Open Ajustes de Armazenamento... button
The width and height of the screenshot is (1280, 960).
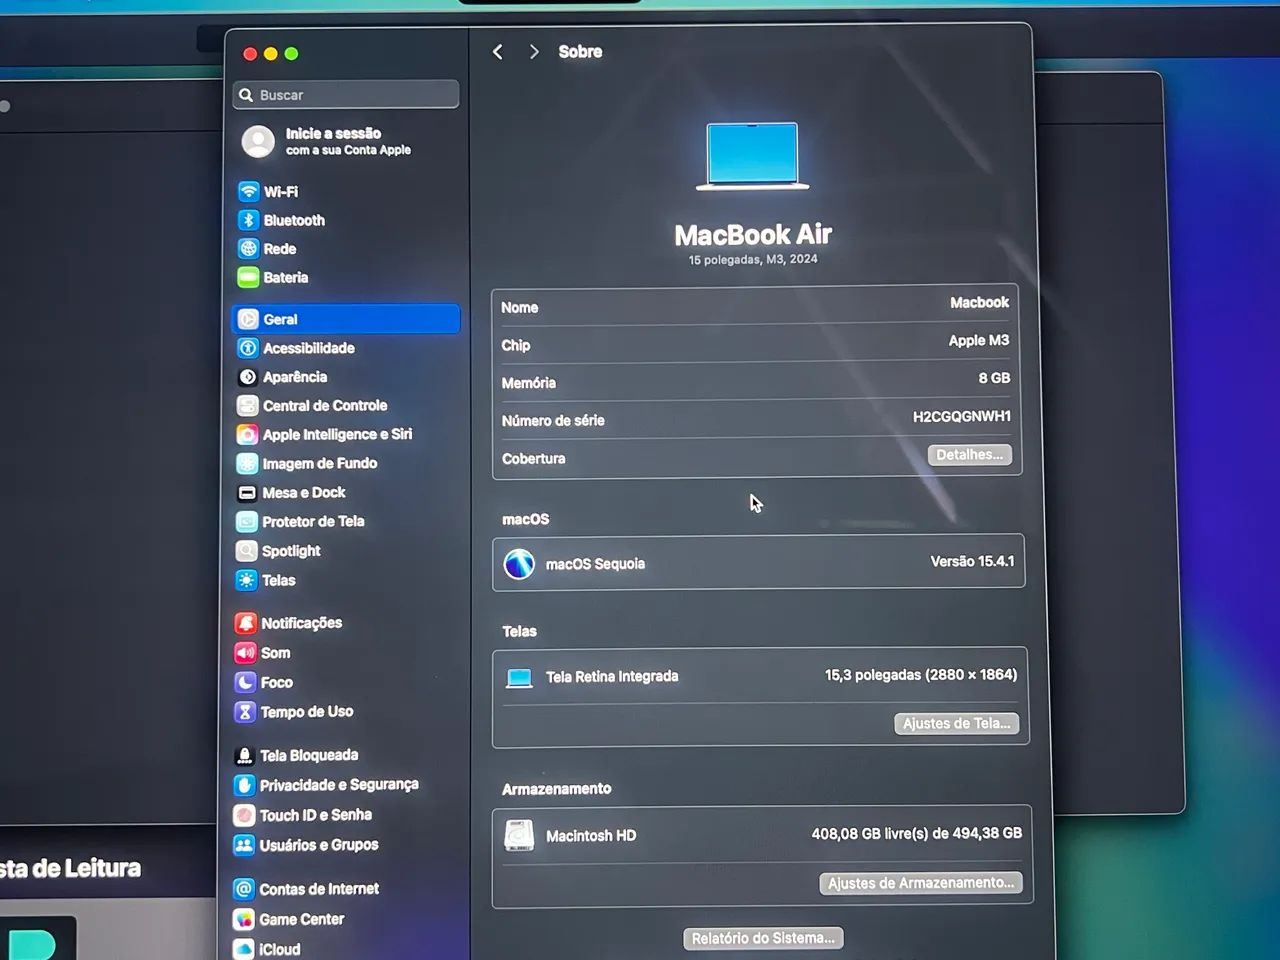pos(921,883)
